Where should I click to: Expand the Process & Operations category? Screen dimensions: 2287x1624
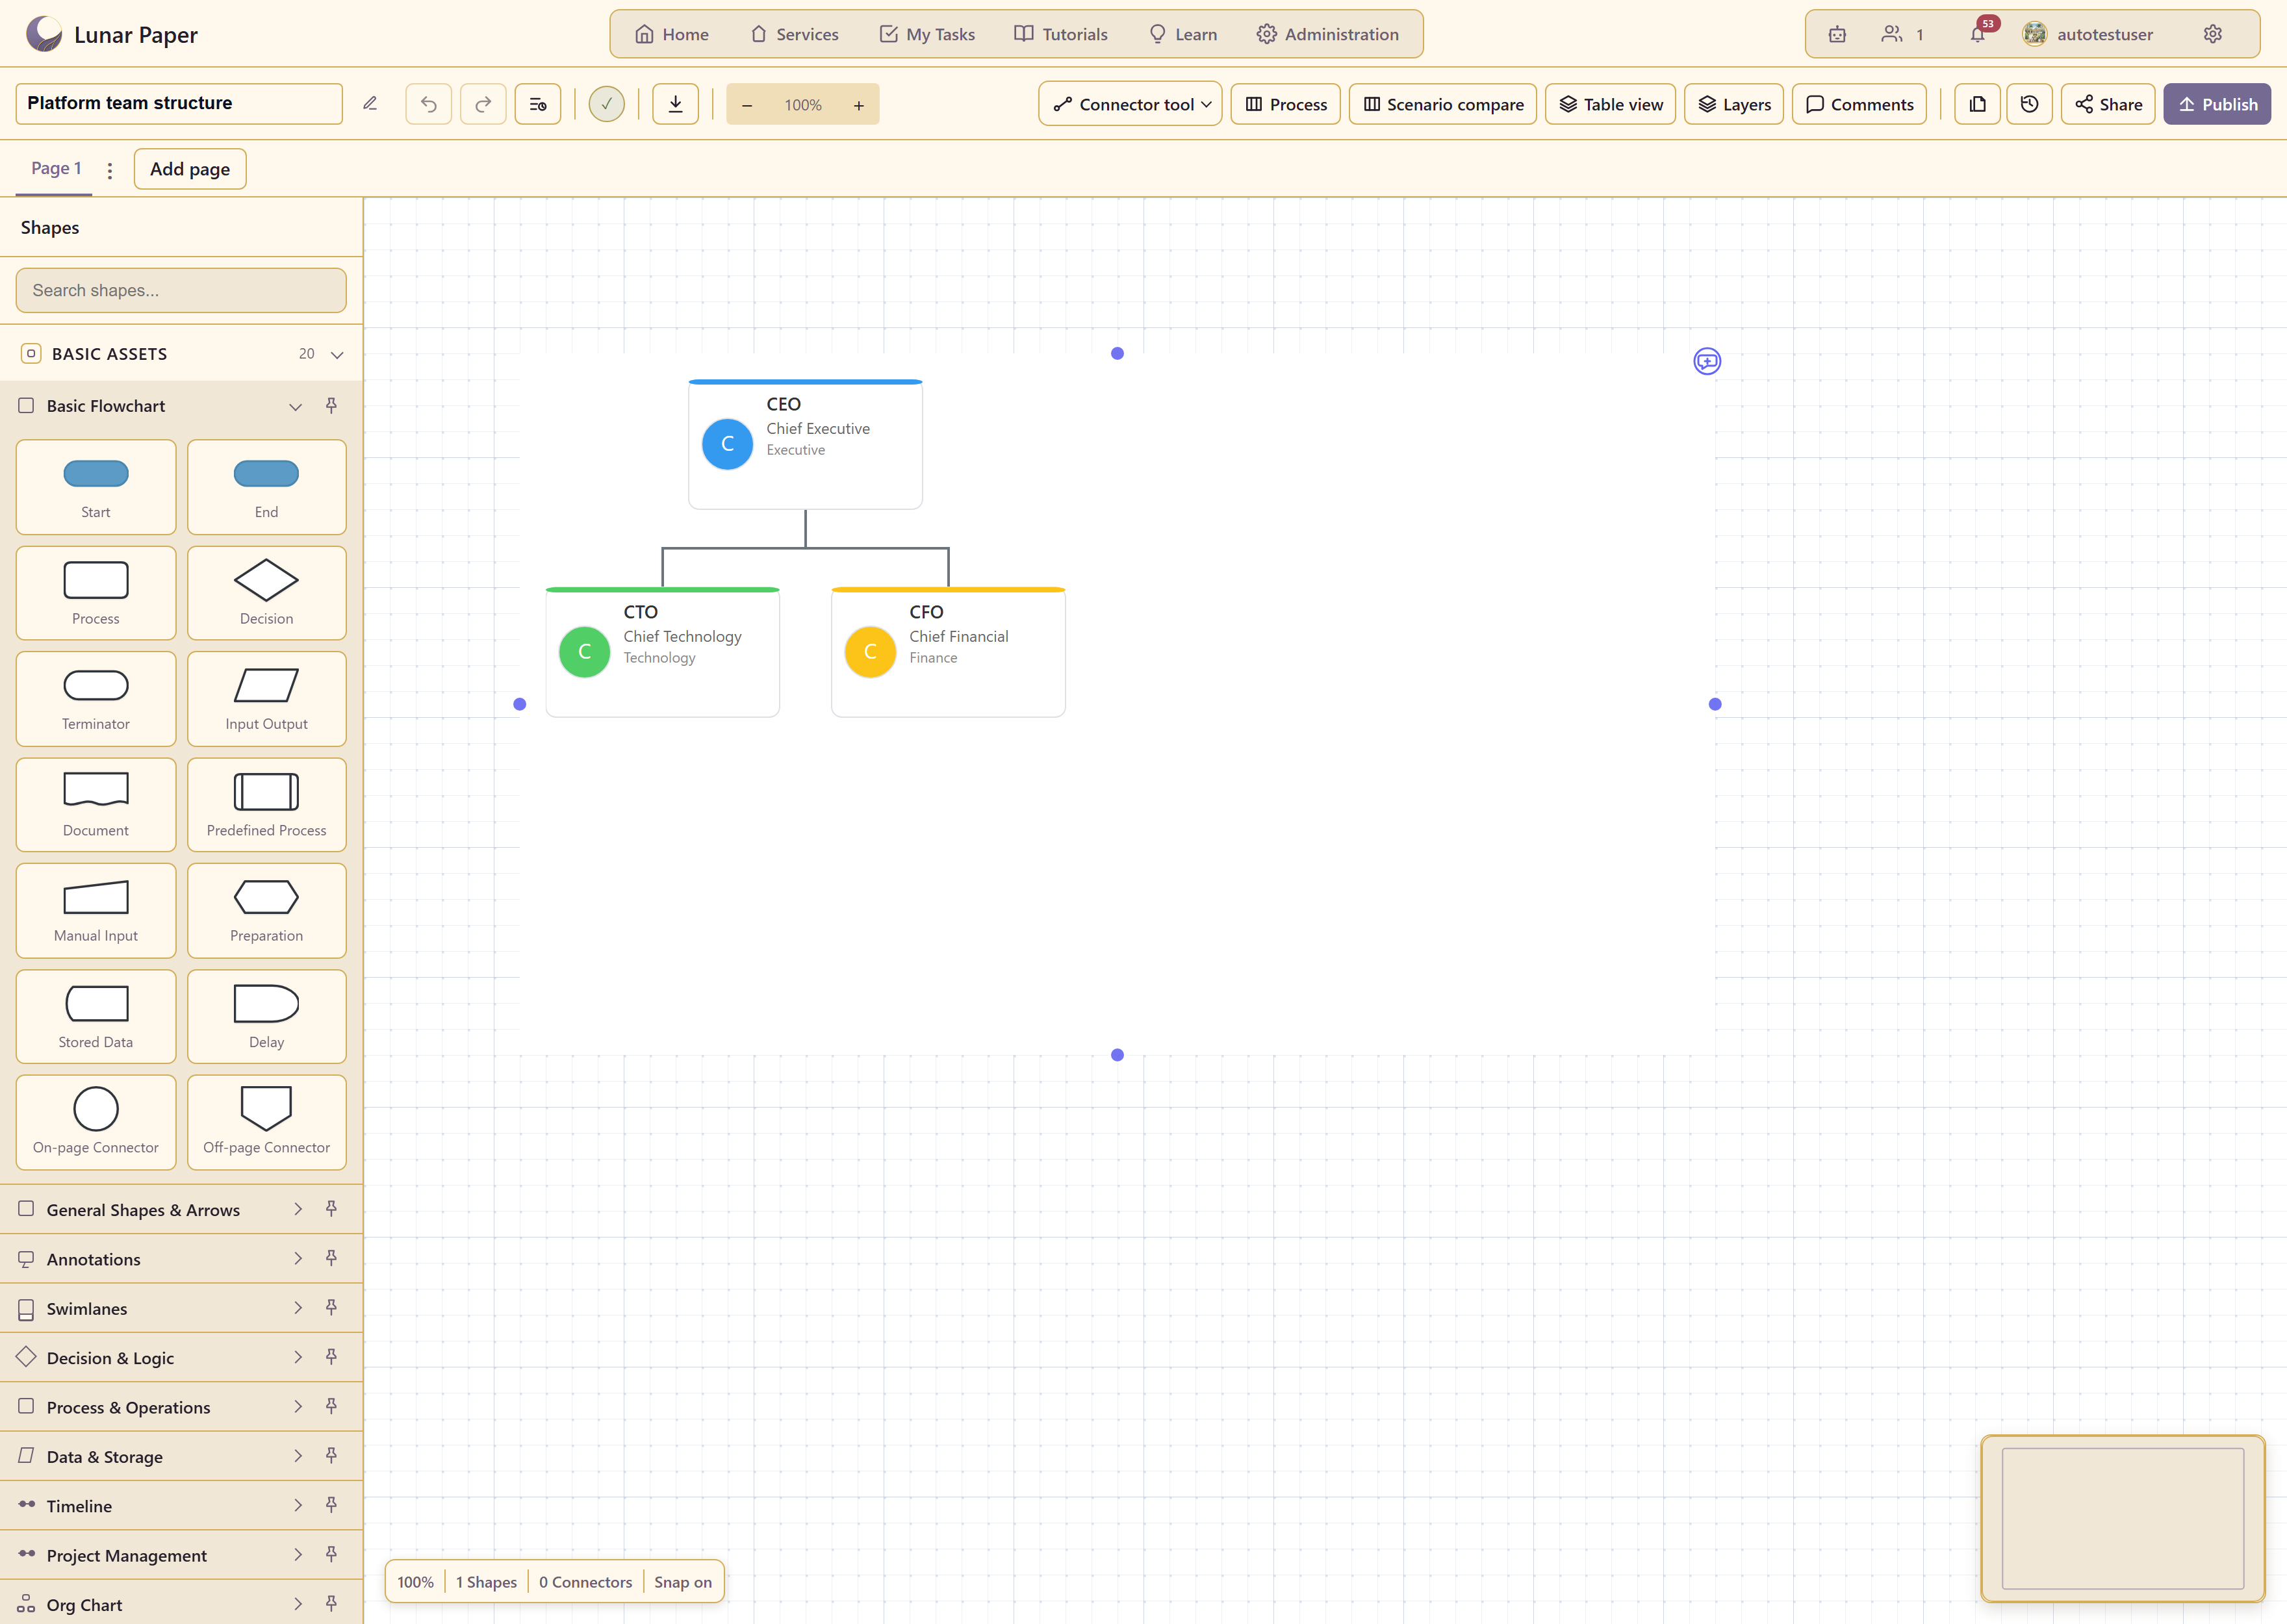pyautogui.click(x=298, y=1406)
